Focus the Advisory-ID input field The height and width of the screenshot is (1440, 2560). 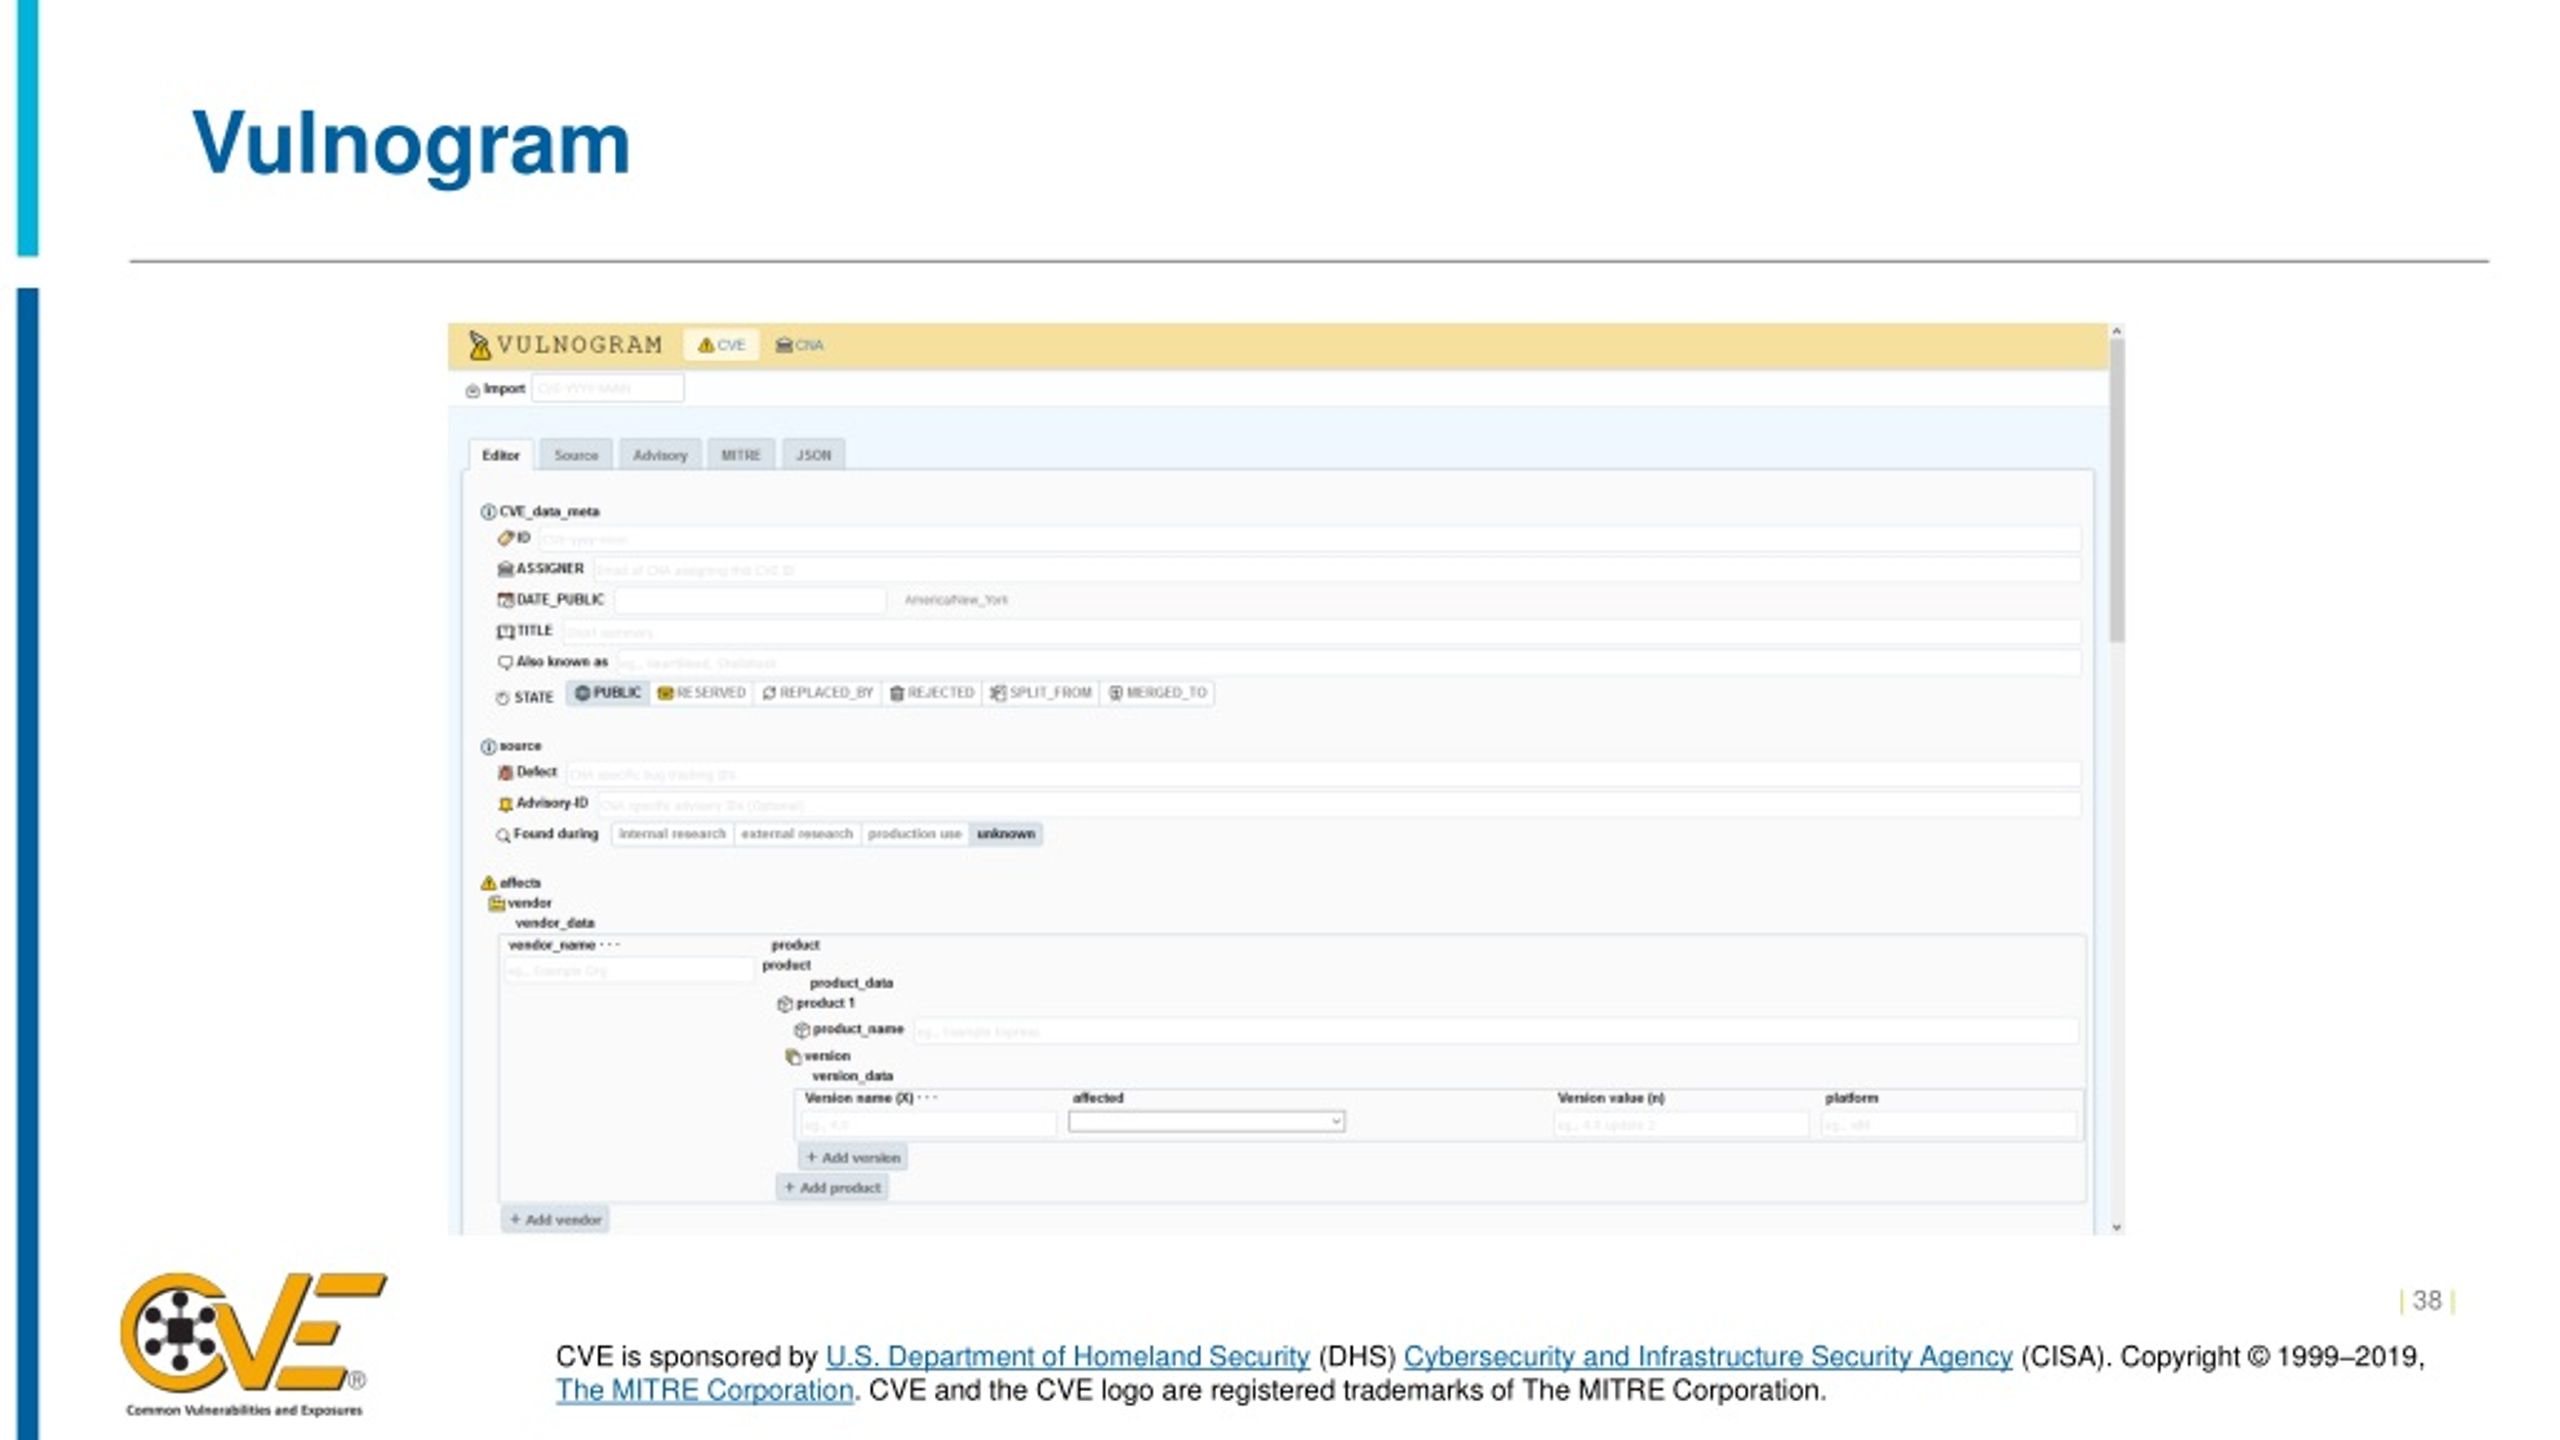(x=1339, y=805)
